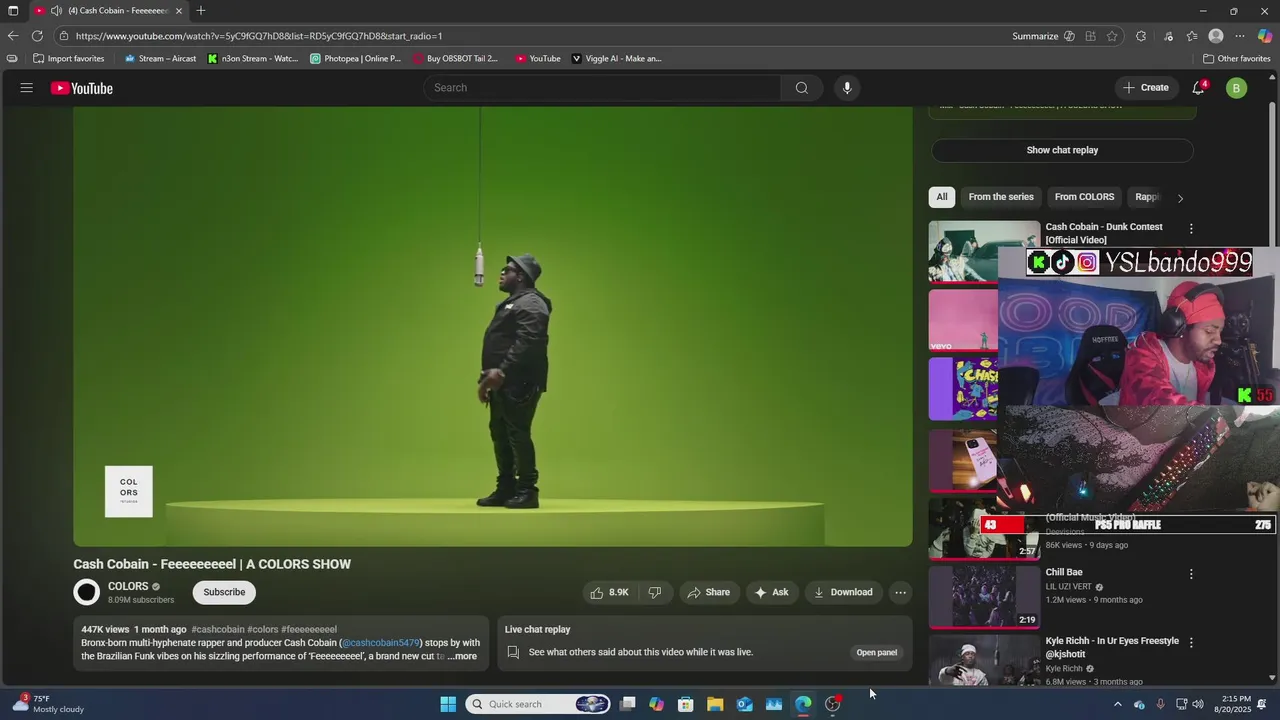This screenshot has height=720, width=1280.
Task: Open the YouTube hamburger guide menu
Action: coord(26,88)
